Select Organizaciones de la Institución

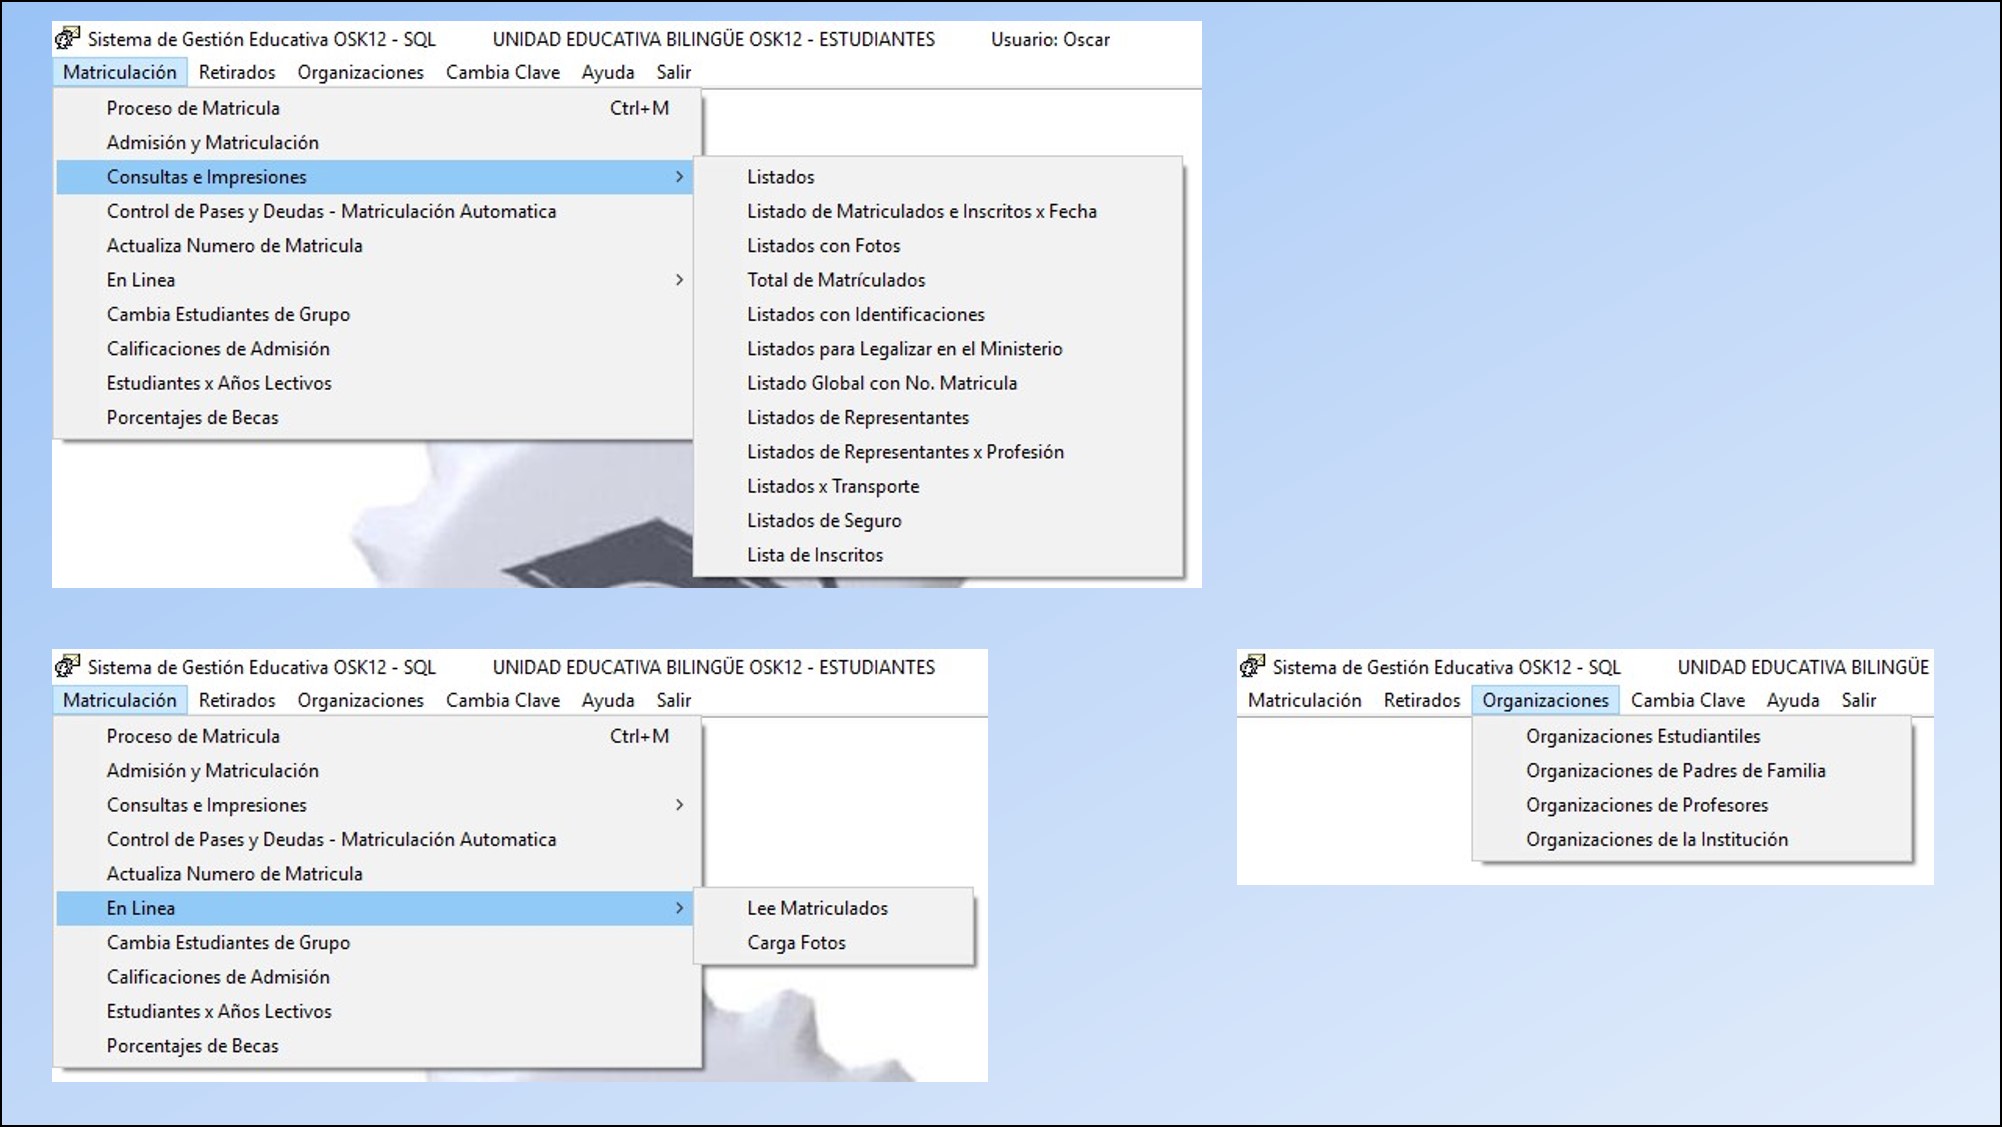click(x=1656, y=840)
